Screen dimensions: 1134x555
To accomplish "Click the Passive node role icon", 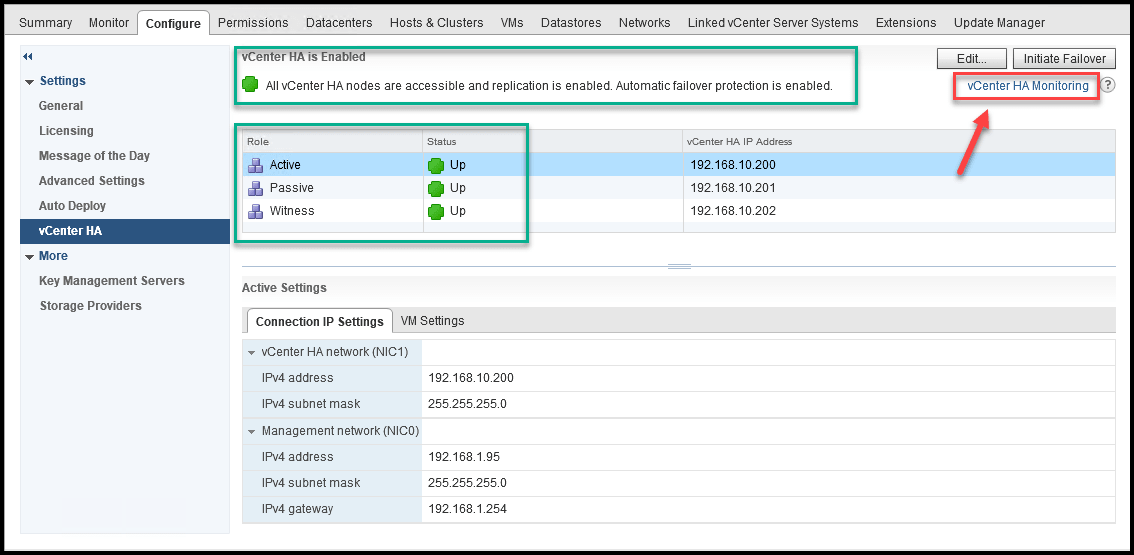I will [x=255, y=188].
